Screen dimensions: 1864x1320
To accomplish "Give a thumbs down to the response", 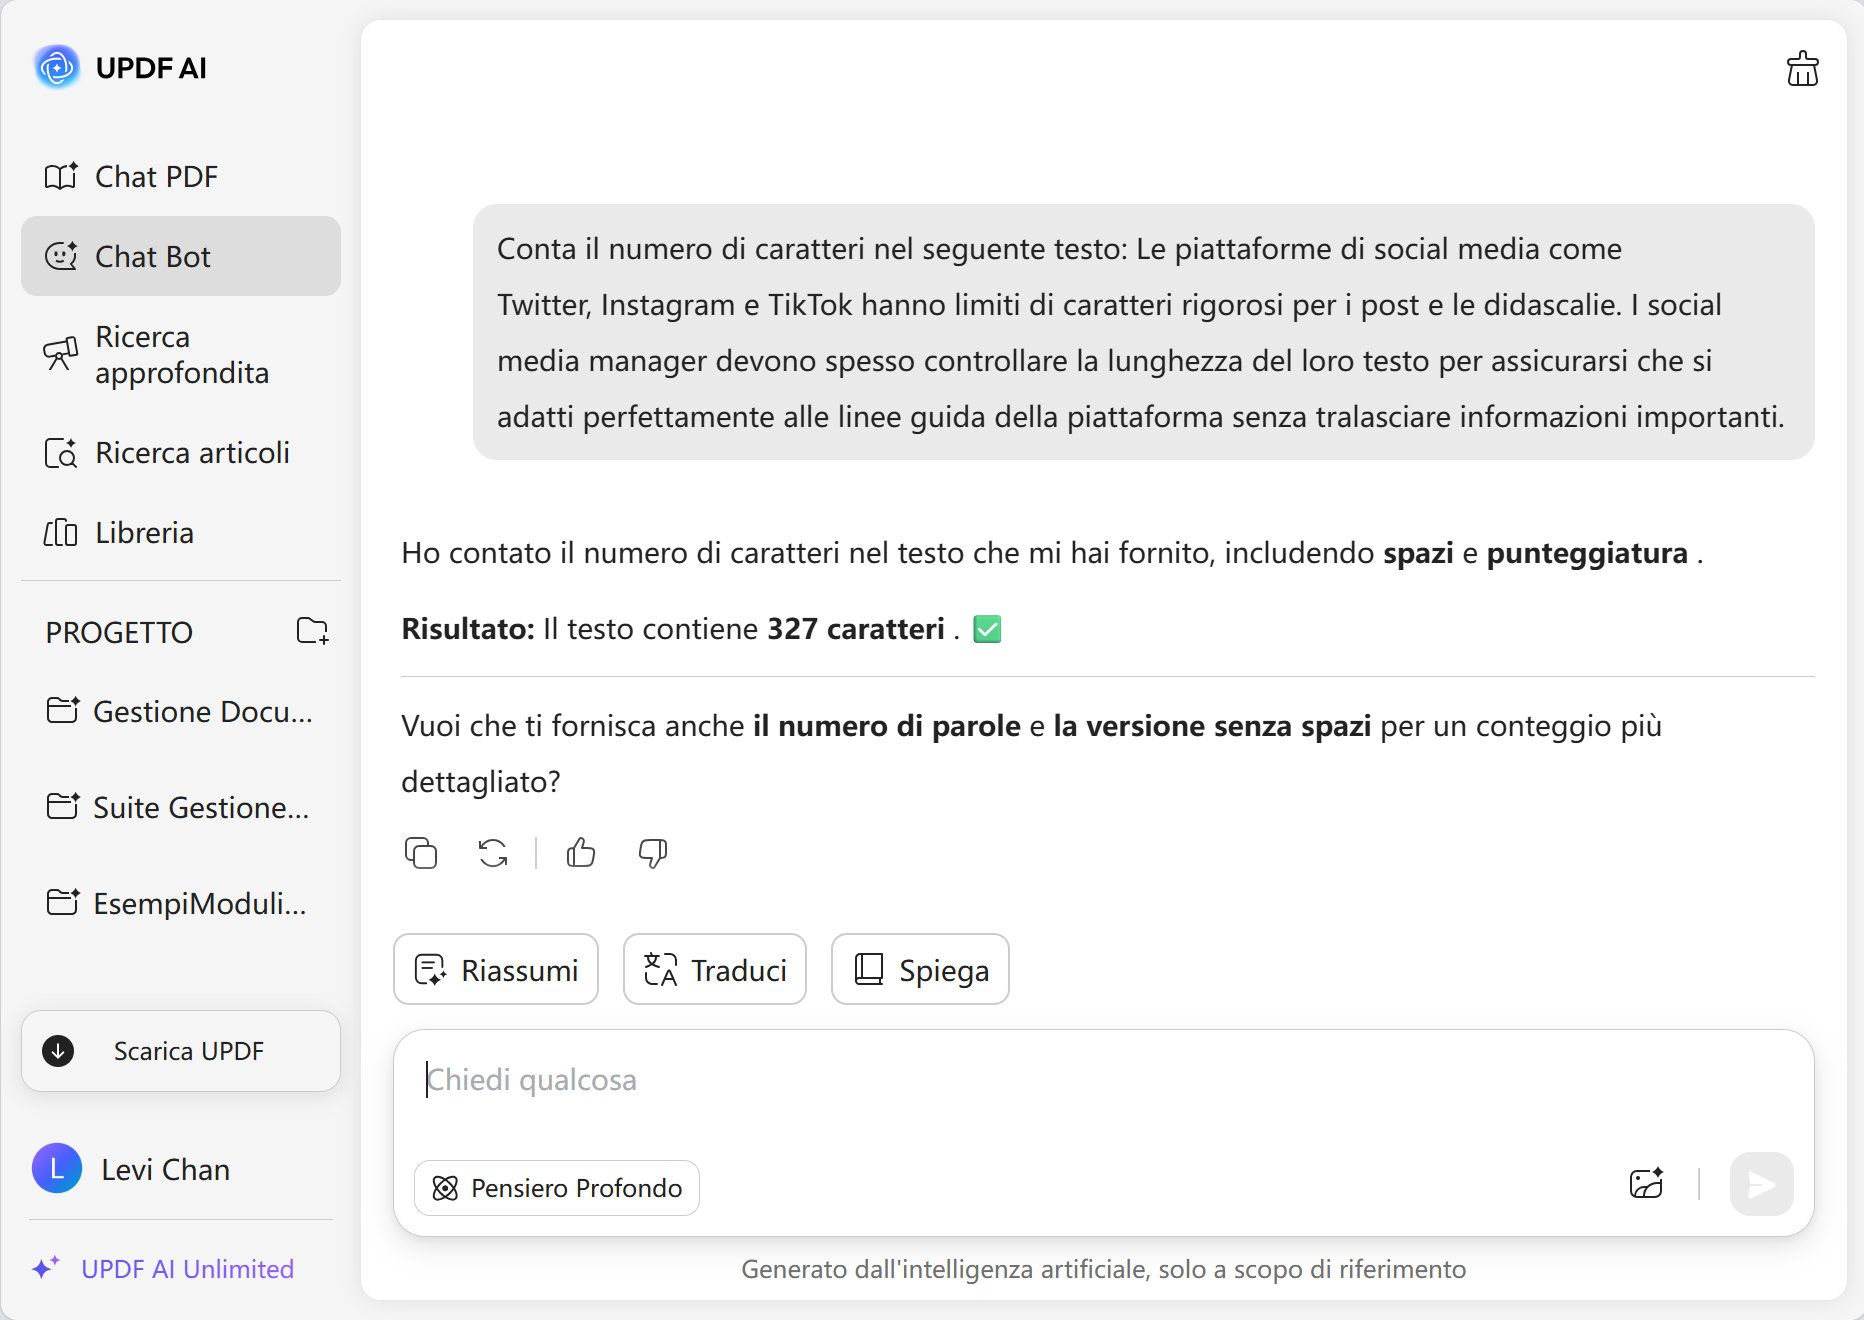I will tap(651, 853).
